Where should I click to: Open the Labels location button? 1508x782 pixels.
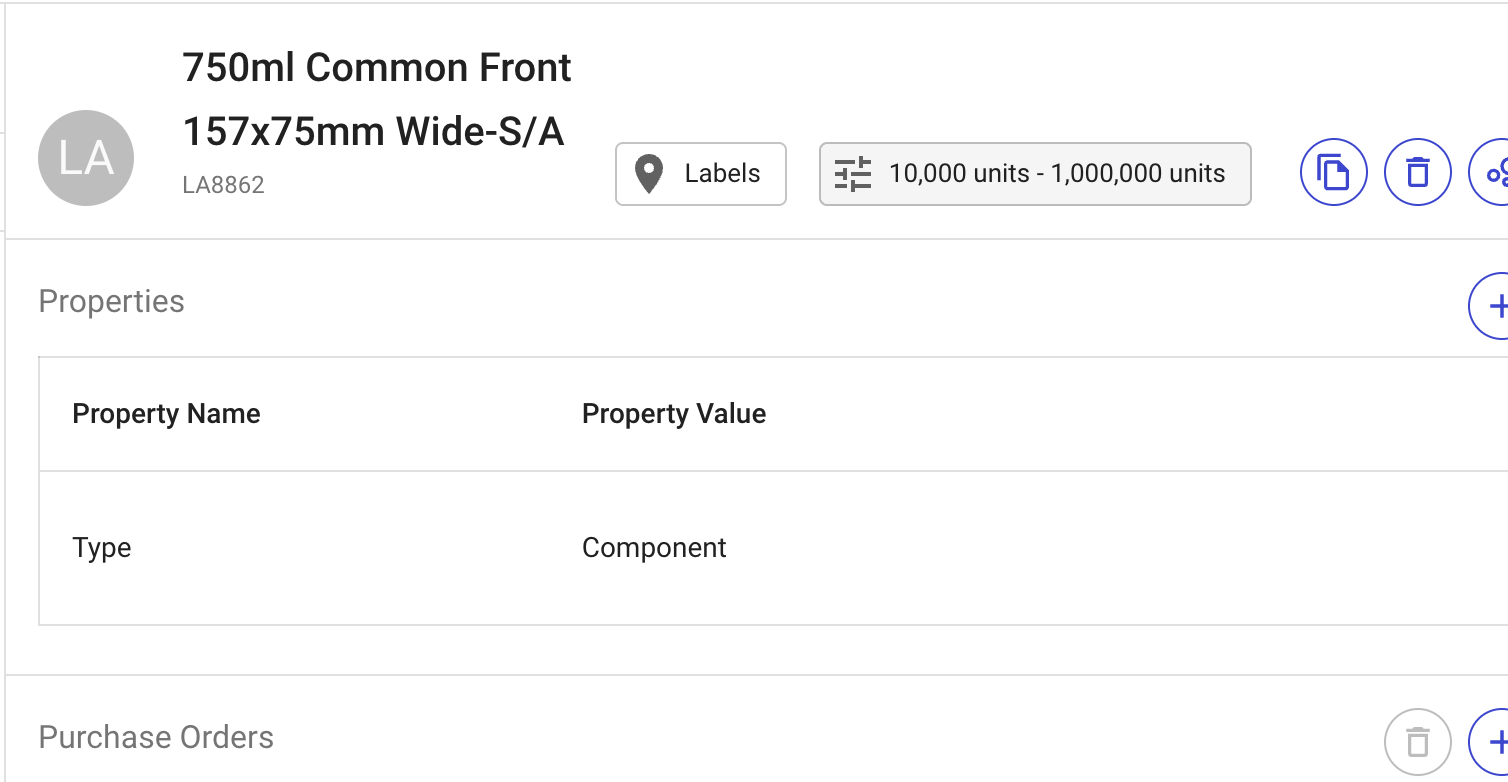[701, 174]
